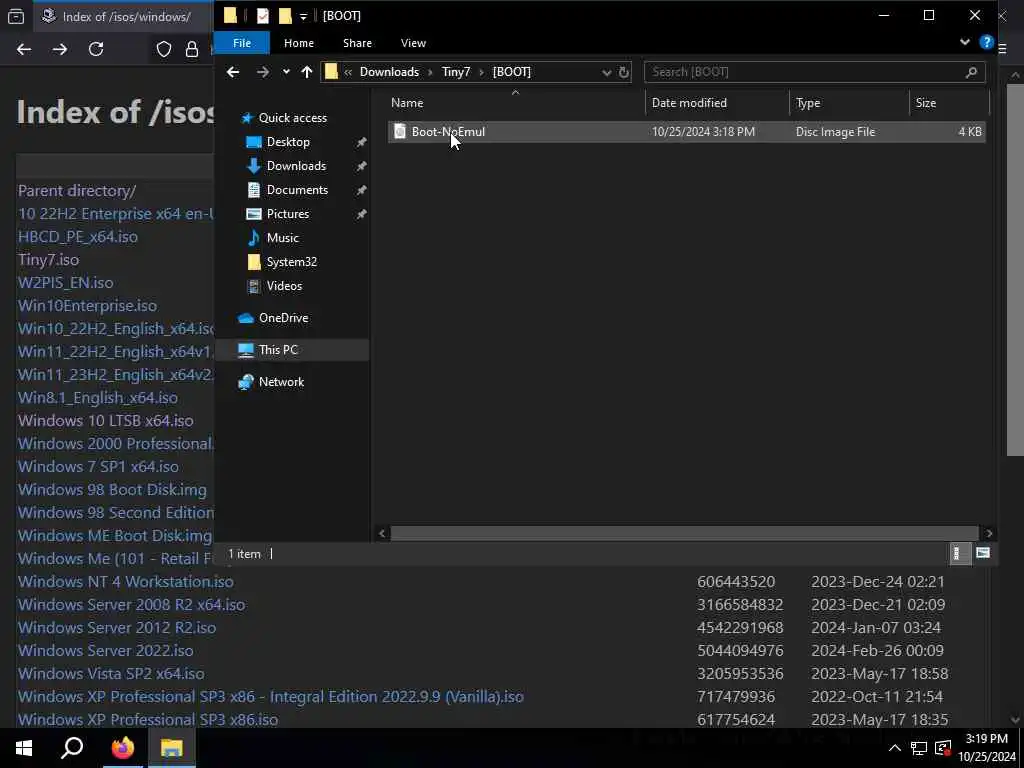Switch to Firefox in taskbar
The height and width of the screenshot is (768, 1024).
click(x=122, y=748)
